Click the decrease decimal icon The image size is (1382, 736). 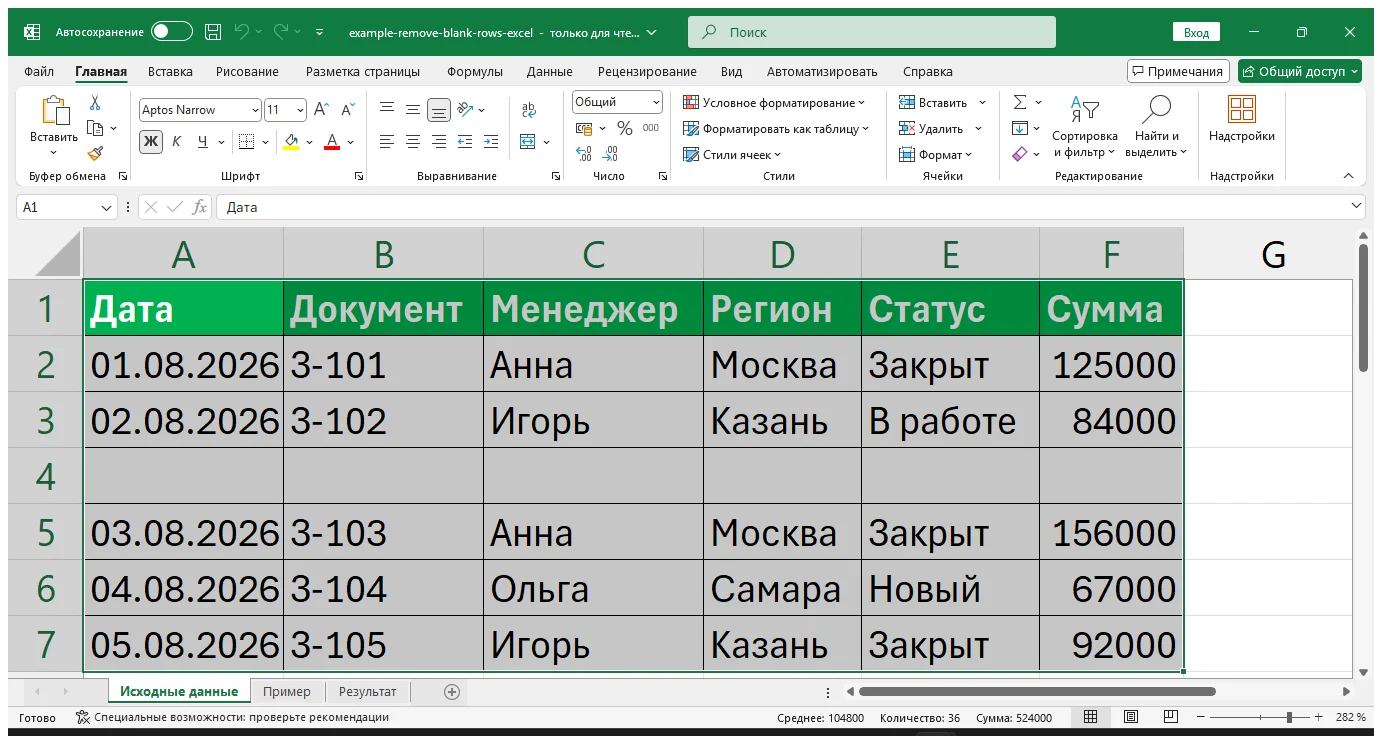610,154
